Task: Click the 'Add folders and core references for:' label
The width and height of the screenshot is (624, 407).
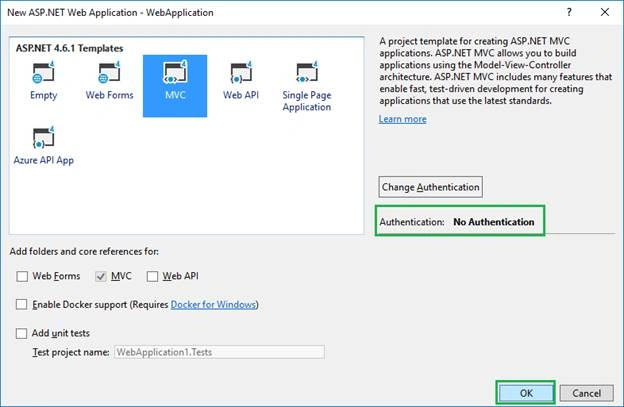Action: (84, 251)
